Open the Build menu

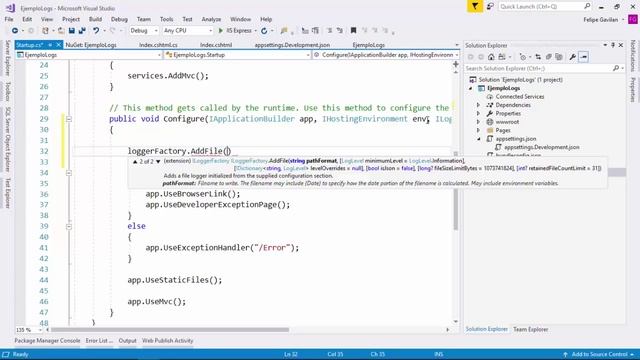[95, 19]
